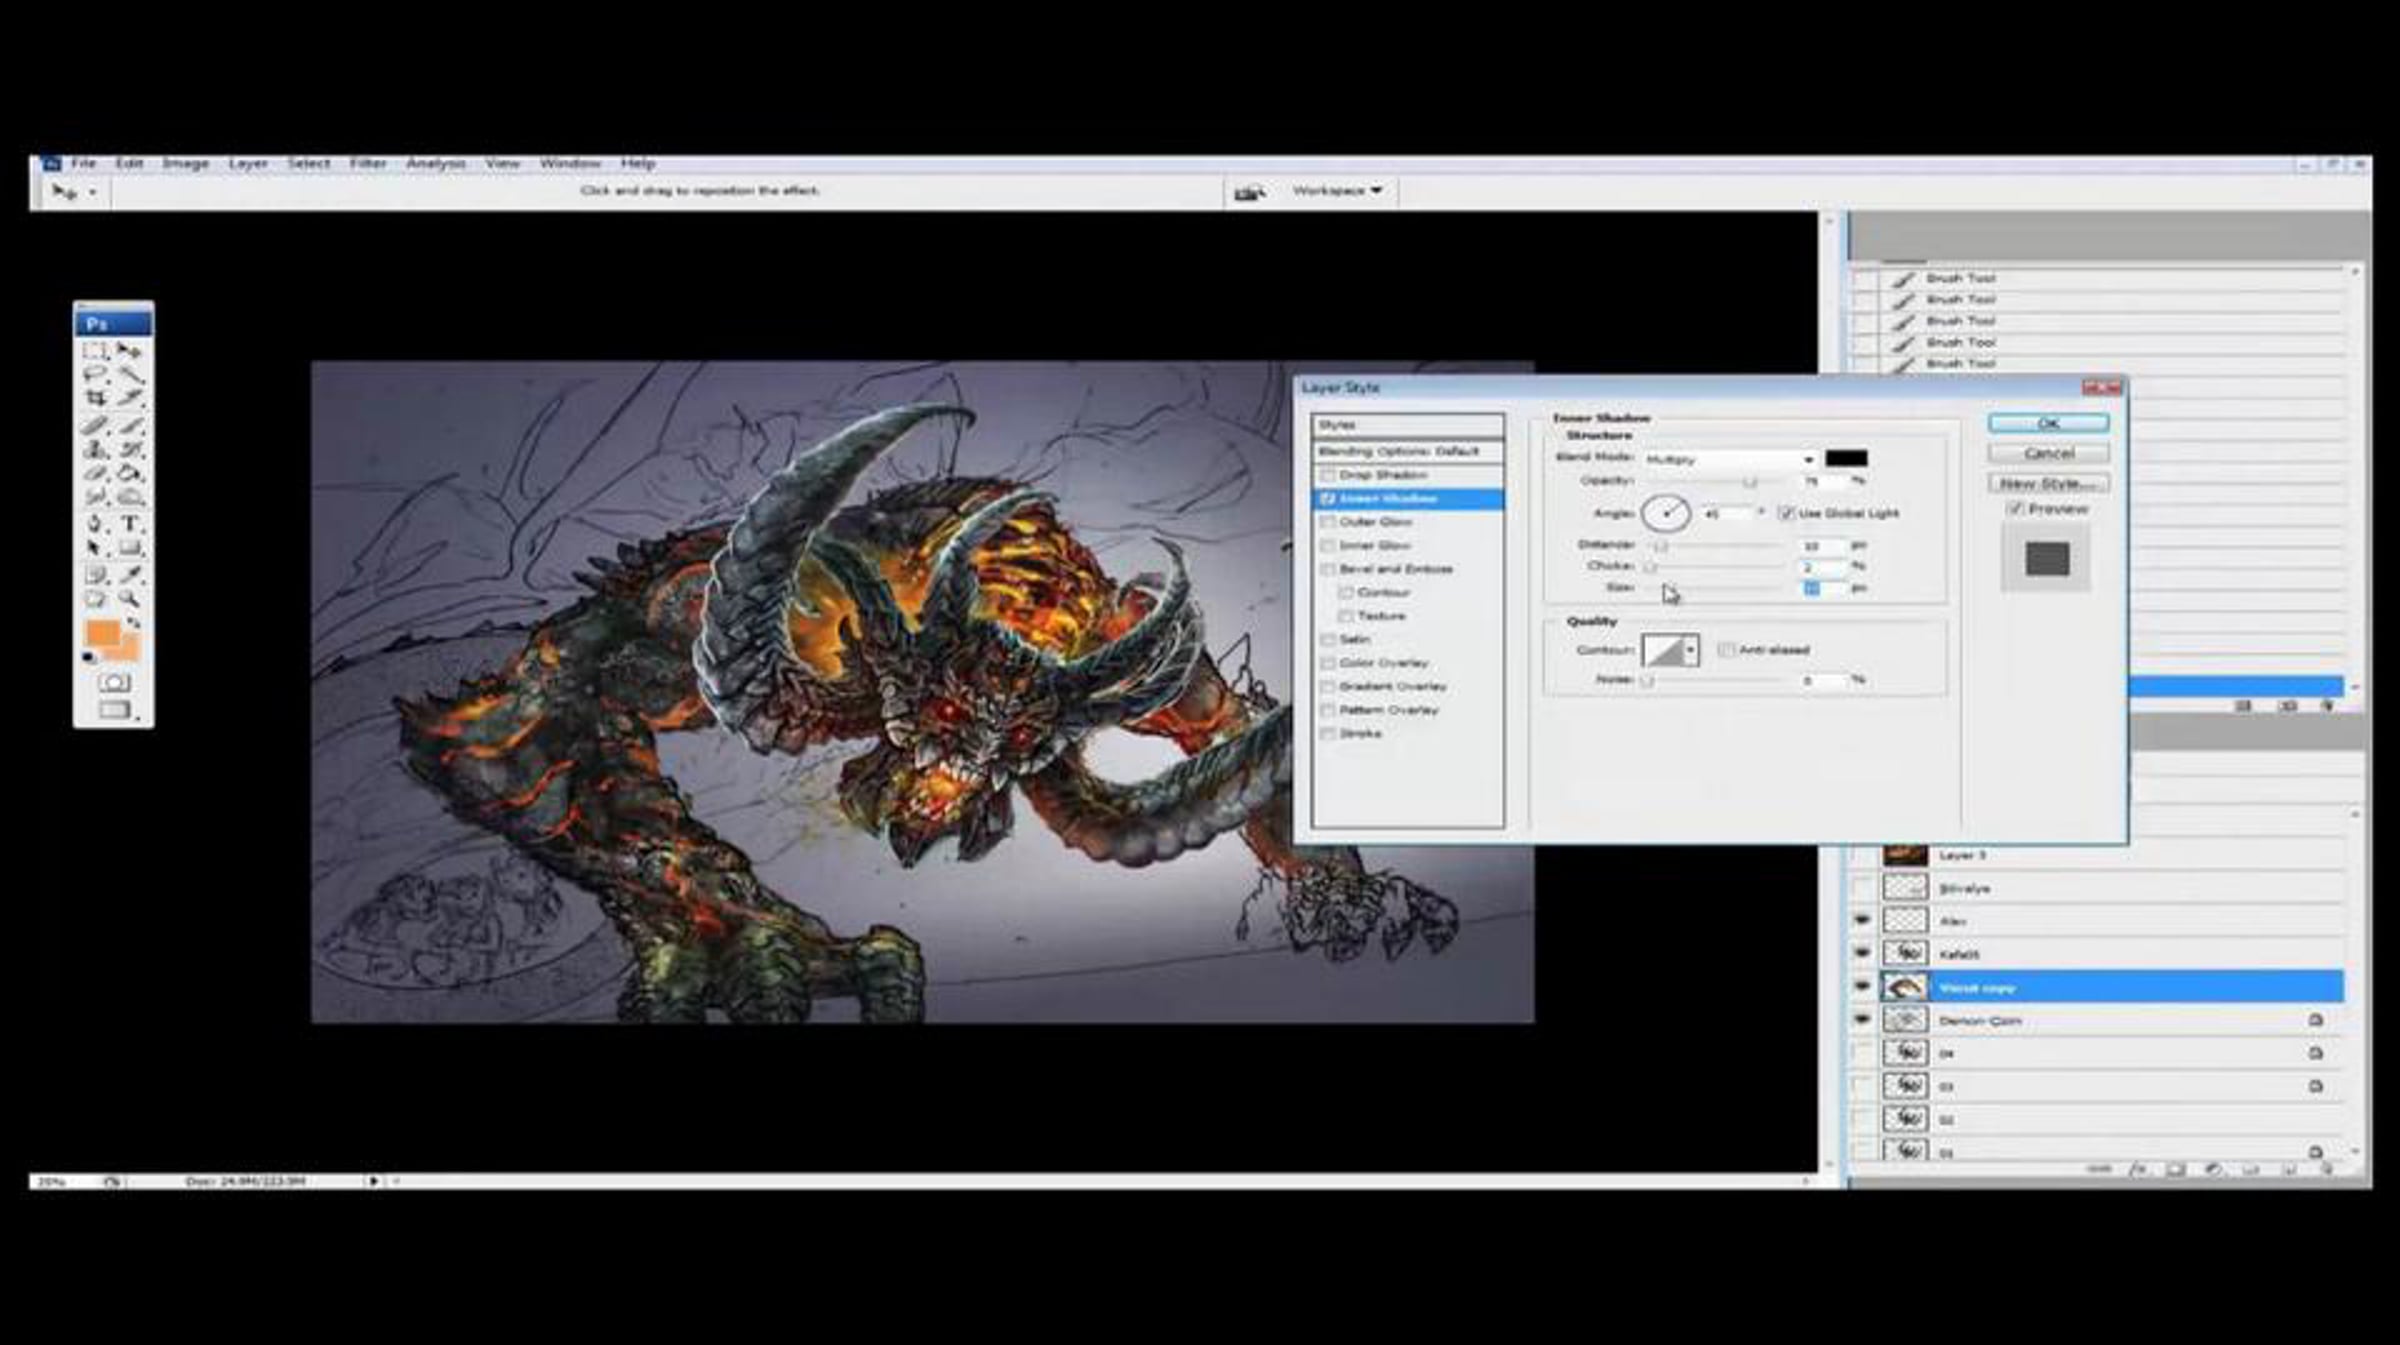Click the New Style button
Screen dimensions: 2400x1345
(2049, 483)
